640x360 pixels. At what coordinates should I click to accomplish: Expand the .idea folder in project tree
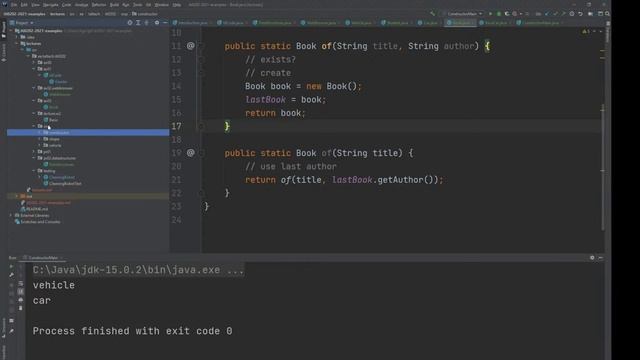pos(17,37)
